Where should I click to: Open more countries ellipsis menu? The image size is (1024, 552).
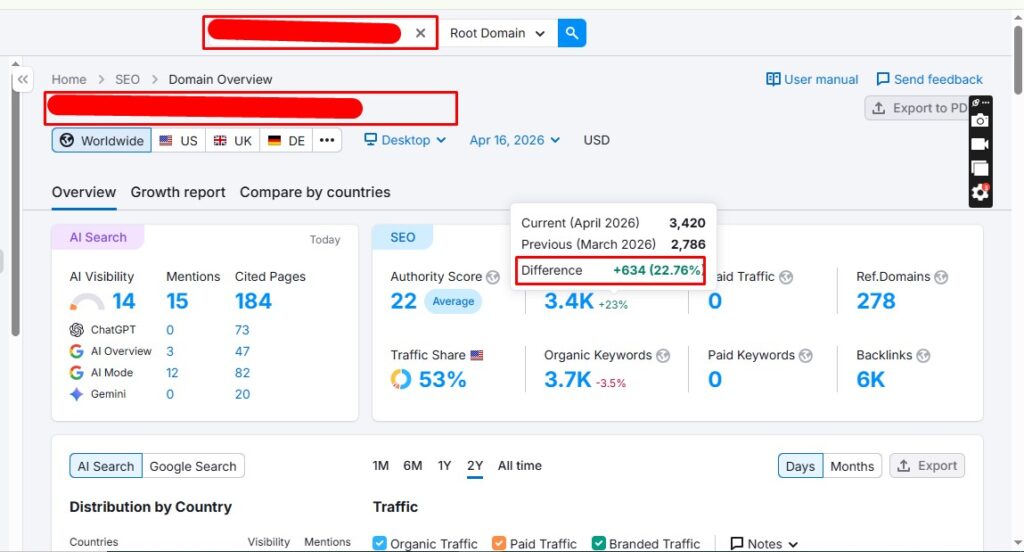[x=327, y=140]
